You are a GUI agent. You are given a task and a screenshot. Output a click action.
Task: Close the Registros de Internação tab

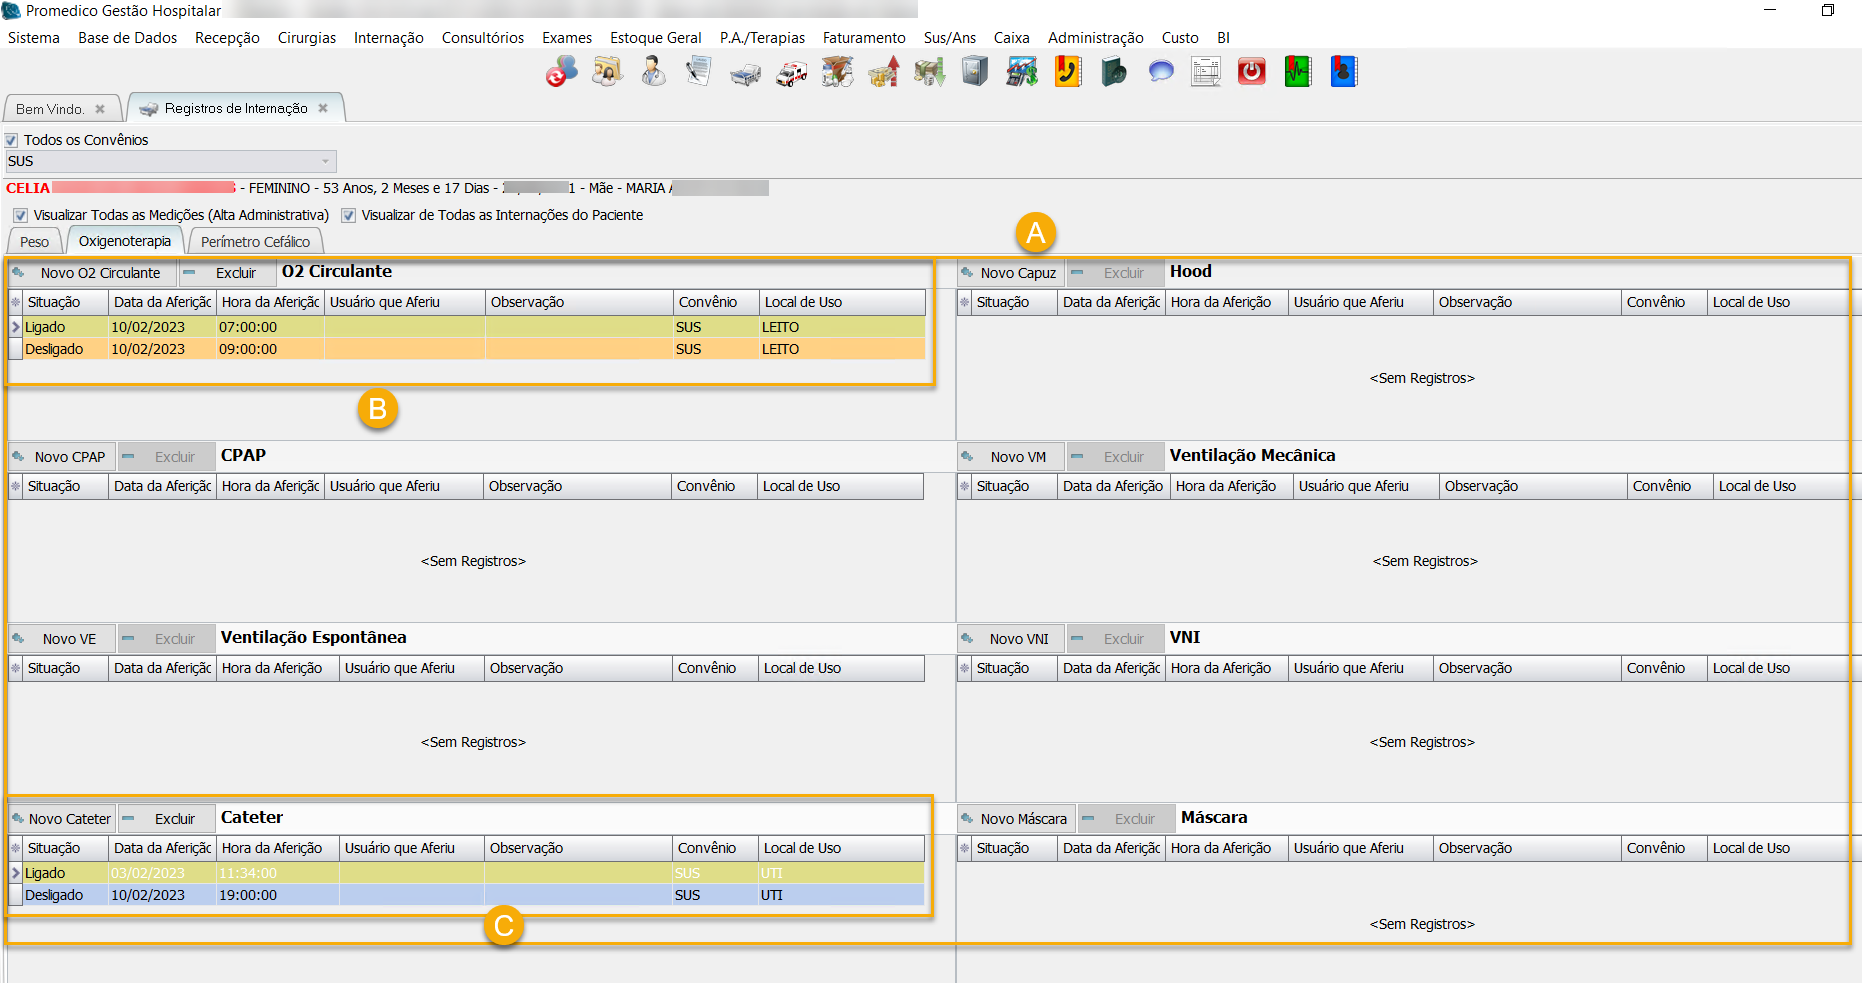(323, 108)
